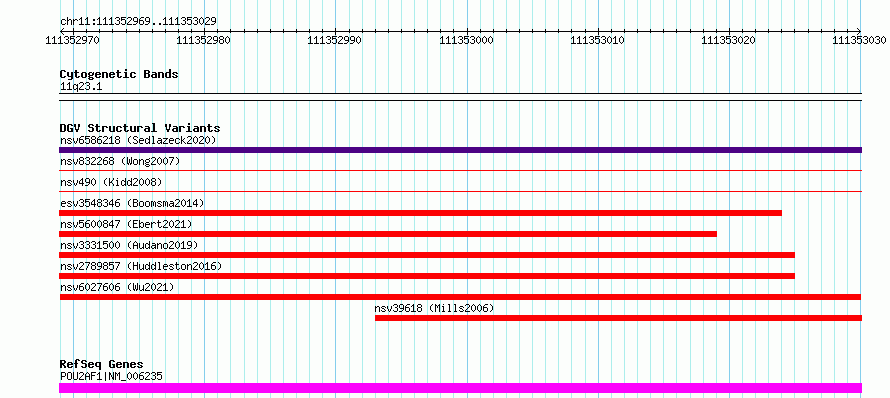Select the red nsv5600847 variant bar
The width and height of the screenshot is (890, 398).
pos(388,234)
